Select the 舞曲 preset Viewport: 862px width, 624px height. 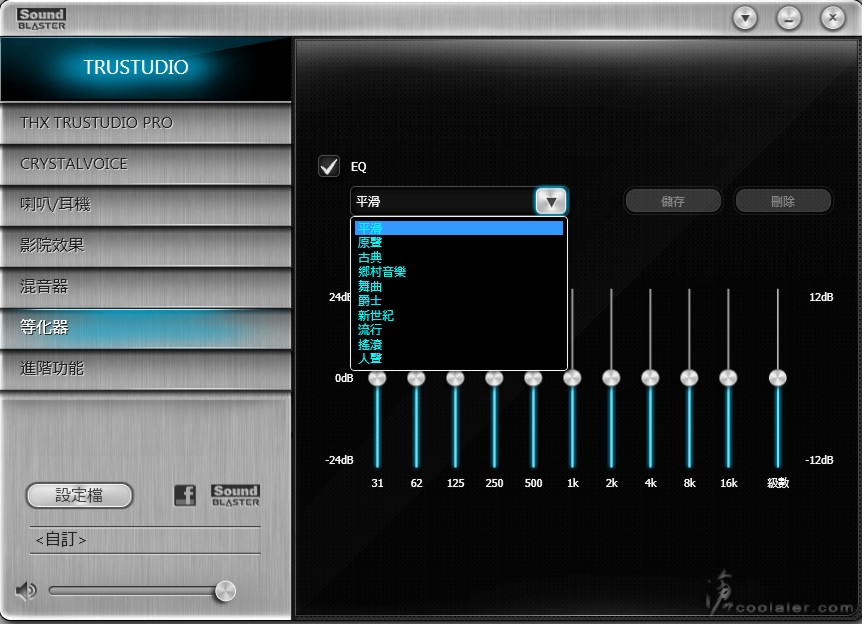point(459,286)
